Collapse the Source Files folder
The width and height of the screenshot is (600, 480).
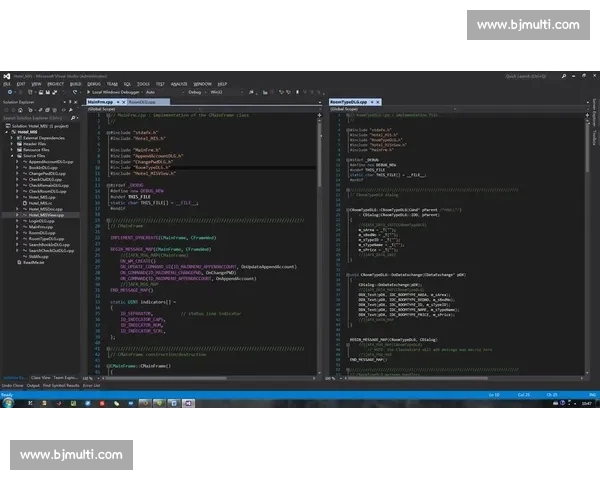coord(12,156)
